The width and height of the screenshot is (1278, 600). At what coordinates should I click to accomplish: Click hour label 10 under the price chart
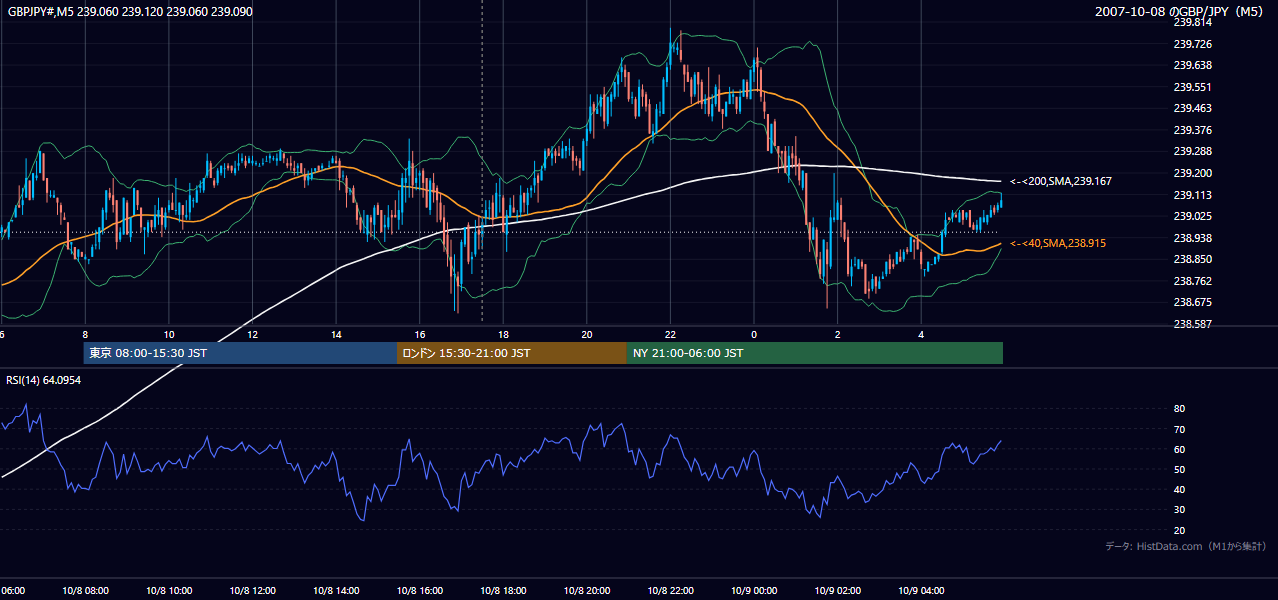[169, 334]
